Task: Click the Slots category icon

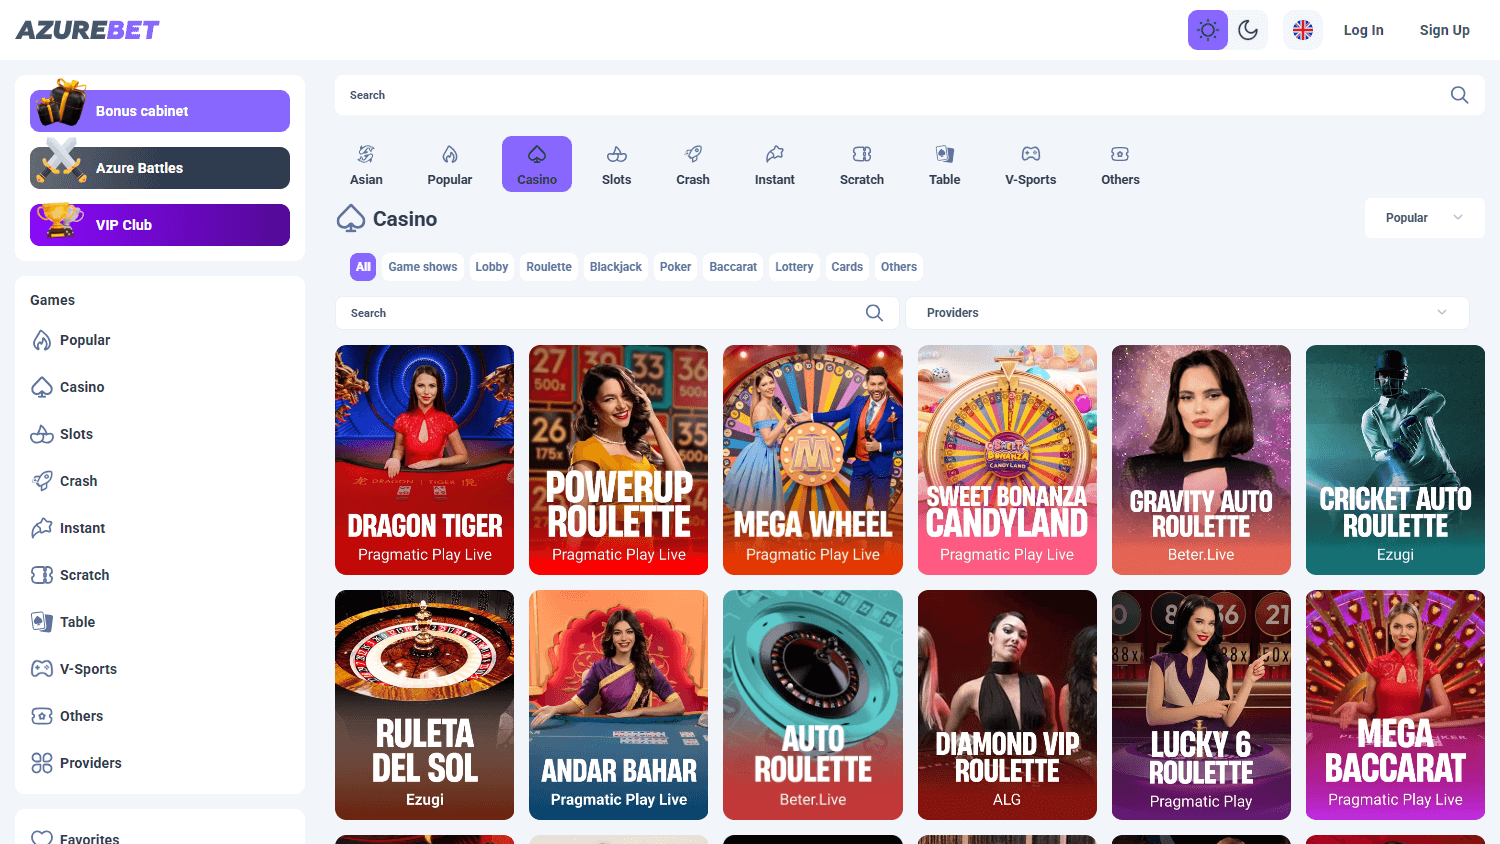Action: (x=616, y=163)
